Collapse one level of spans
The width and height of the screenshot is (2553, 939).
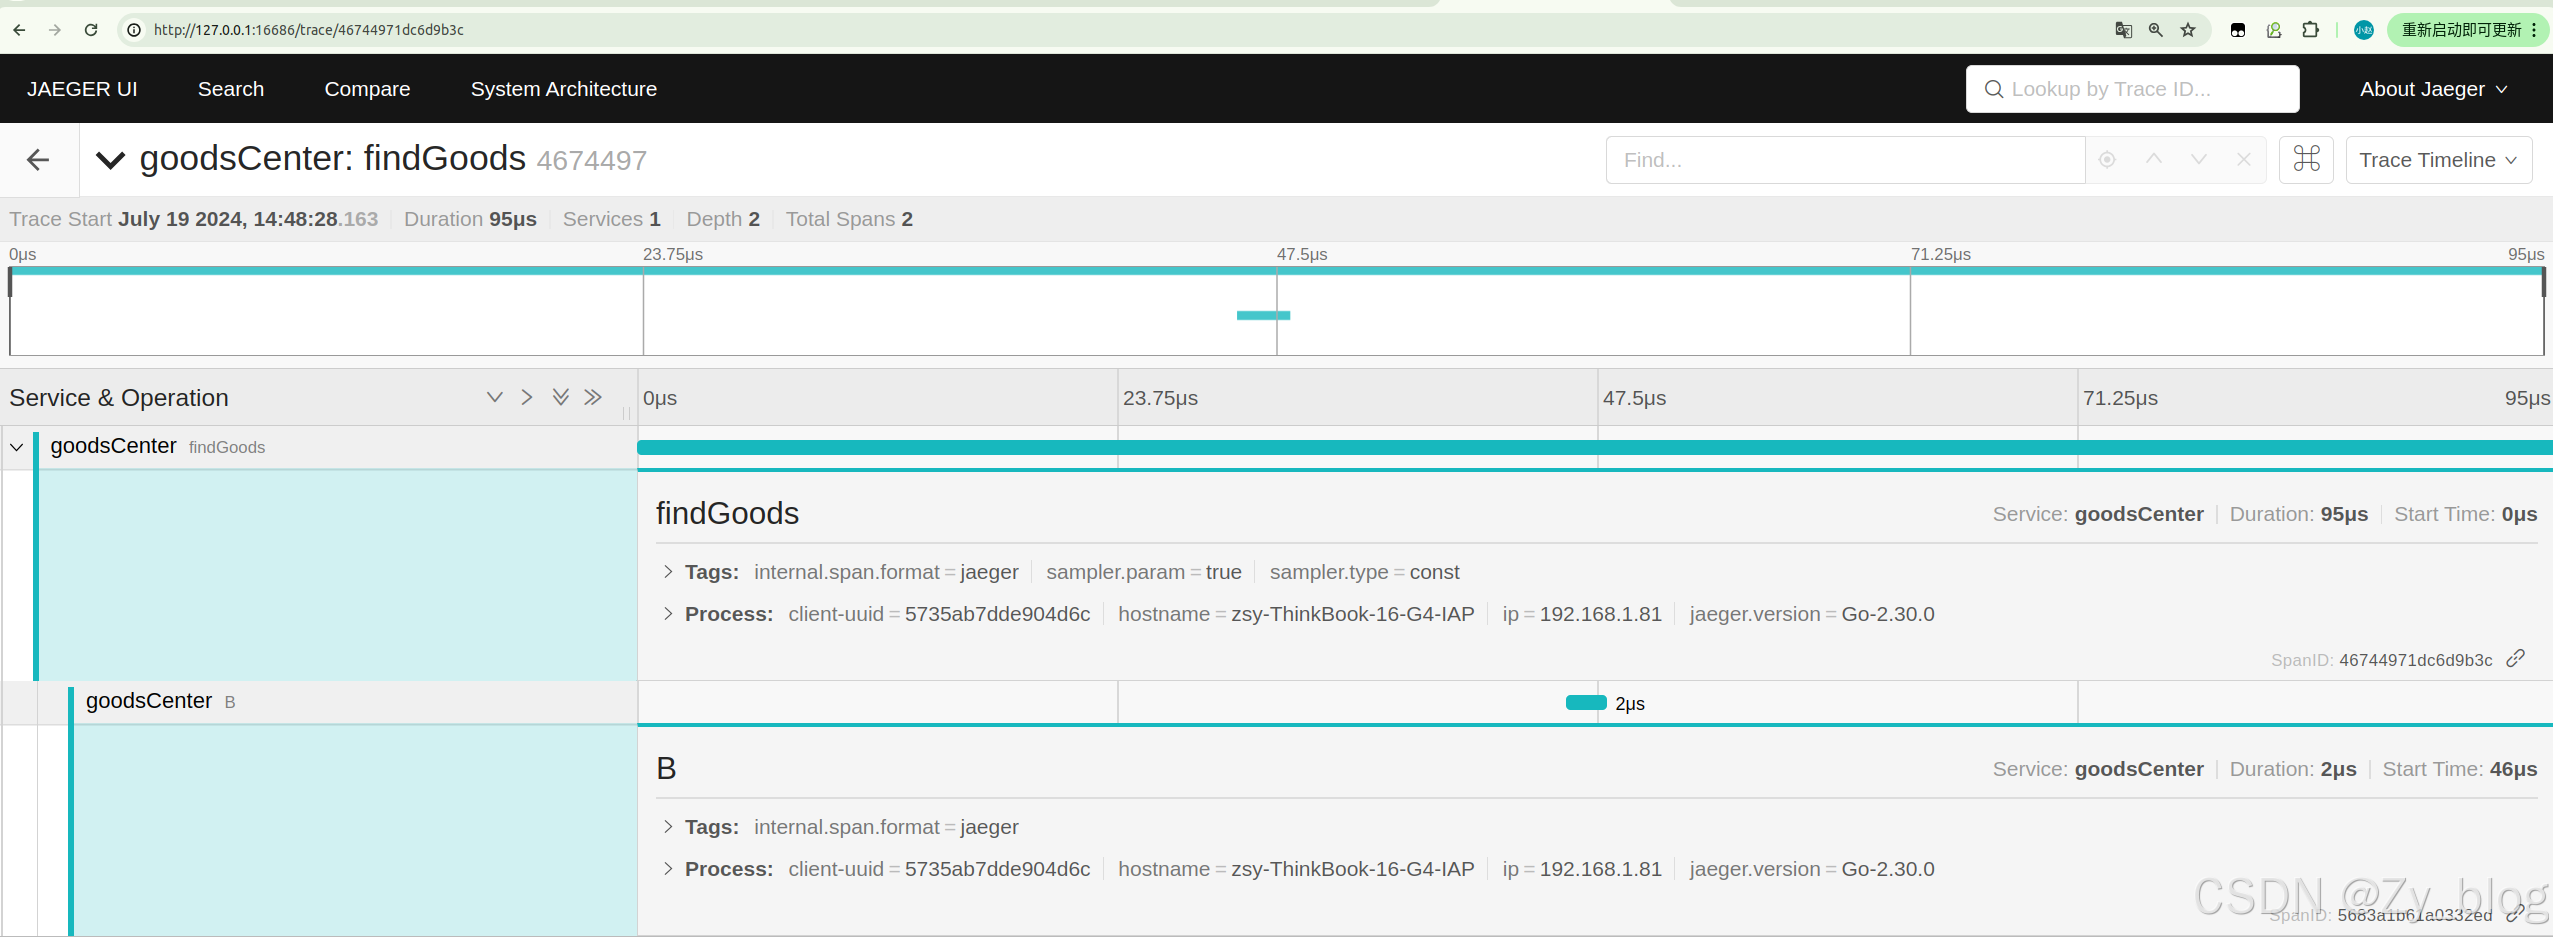click(x=527, y=397)
